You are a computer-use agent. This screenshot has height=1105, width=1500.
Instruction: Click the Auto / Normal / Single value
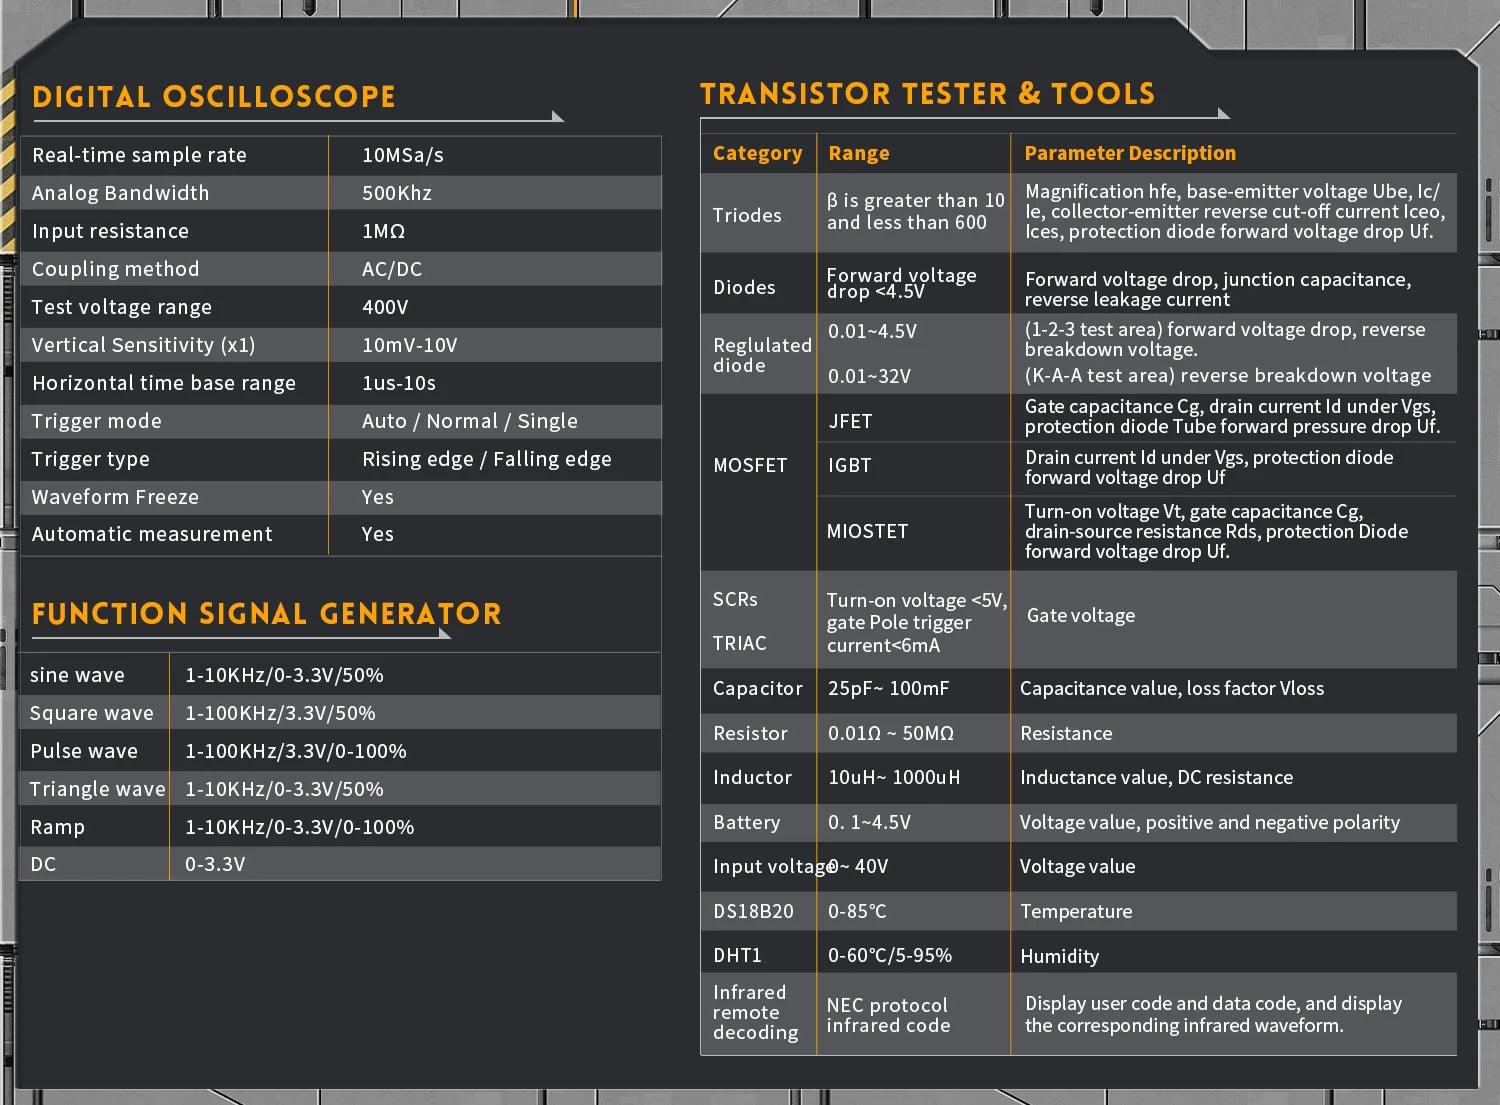pos(469,421)
